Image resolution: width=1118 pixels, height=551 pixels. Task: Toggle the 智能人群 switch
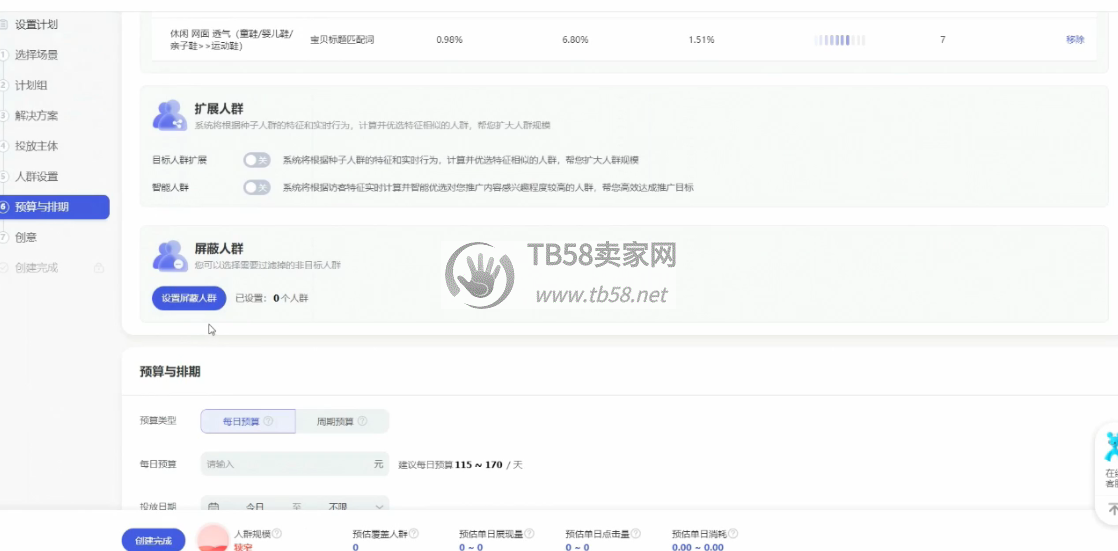[x=257, y=187]
